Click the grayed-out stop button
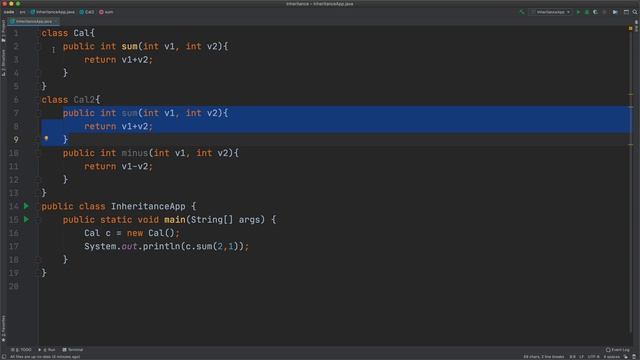Image resolution: width=640 pixels, height=360 pixels. coord(604,12)
